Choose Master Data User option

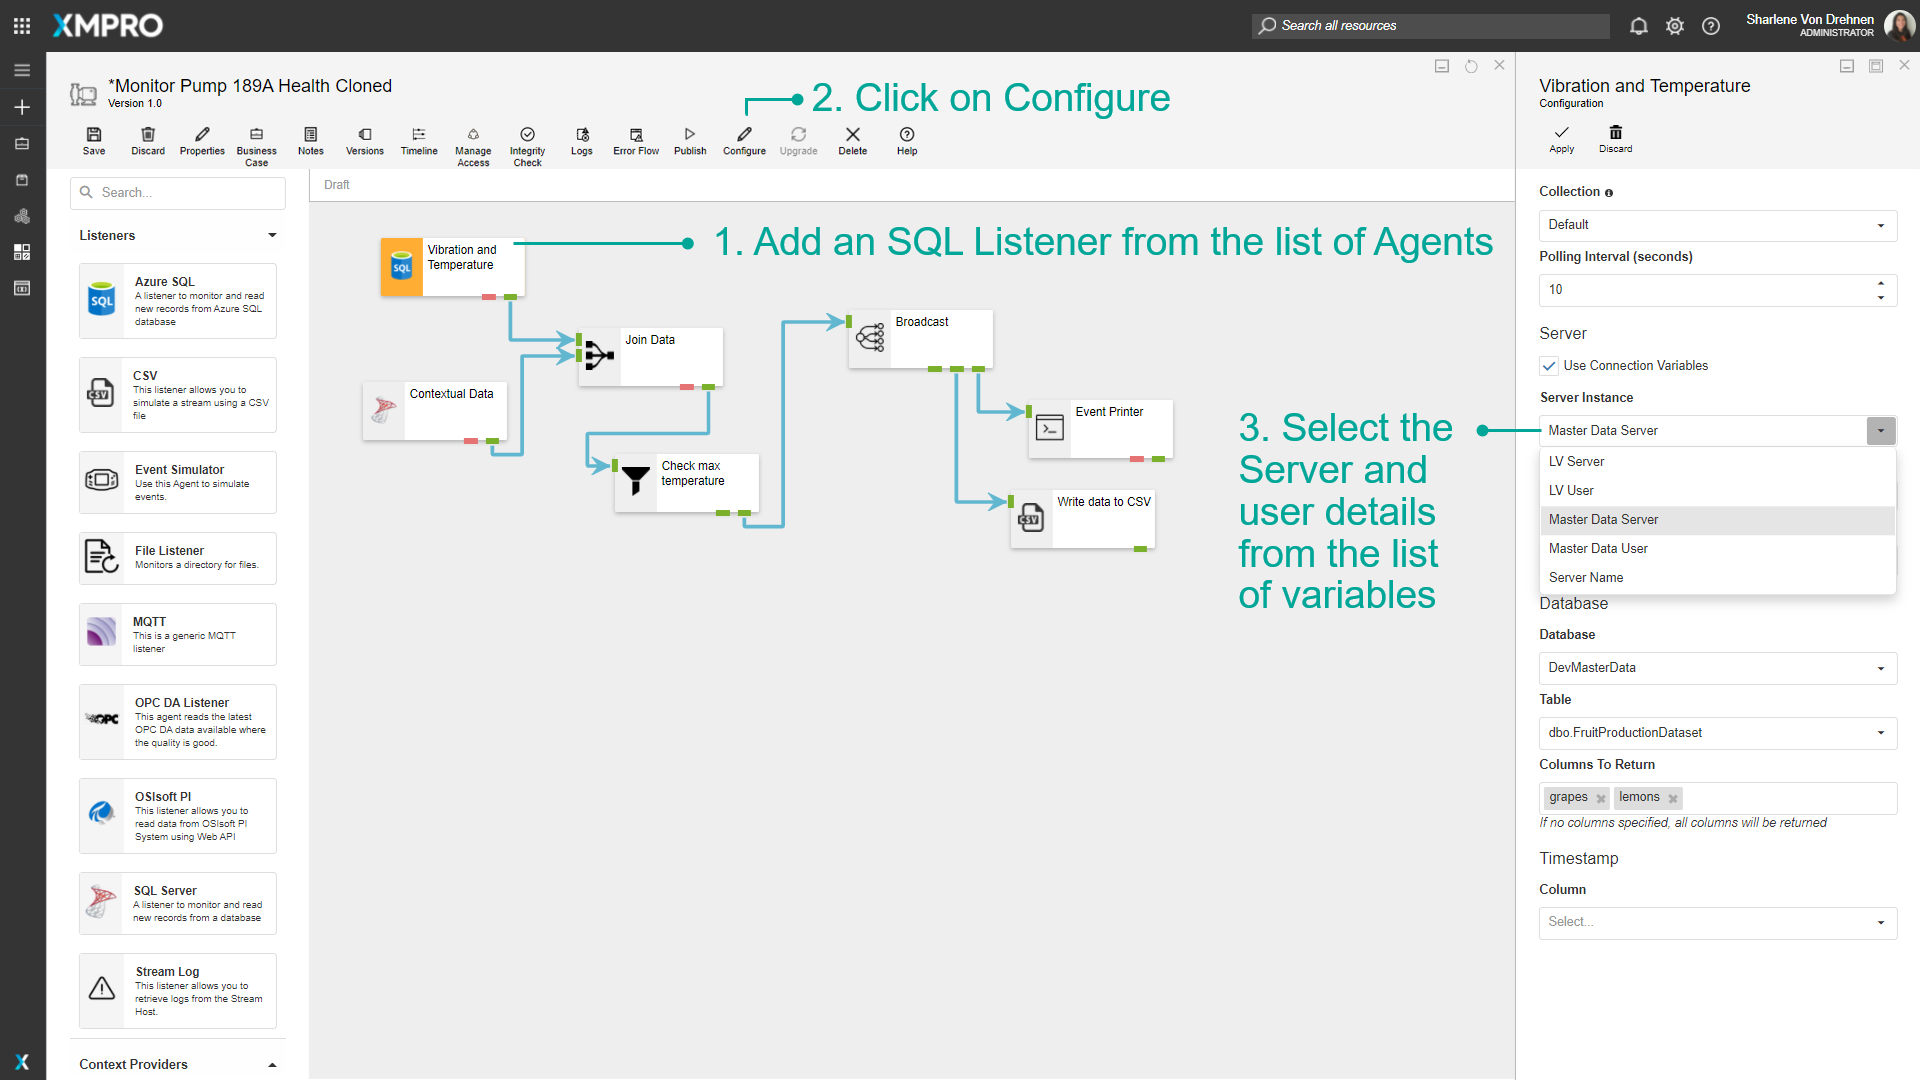pyautogui.click(x=1717, y=549)
